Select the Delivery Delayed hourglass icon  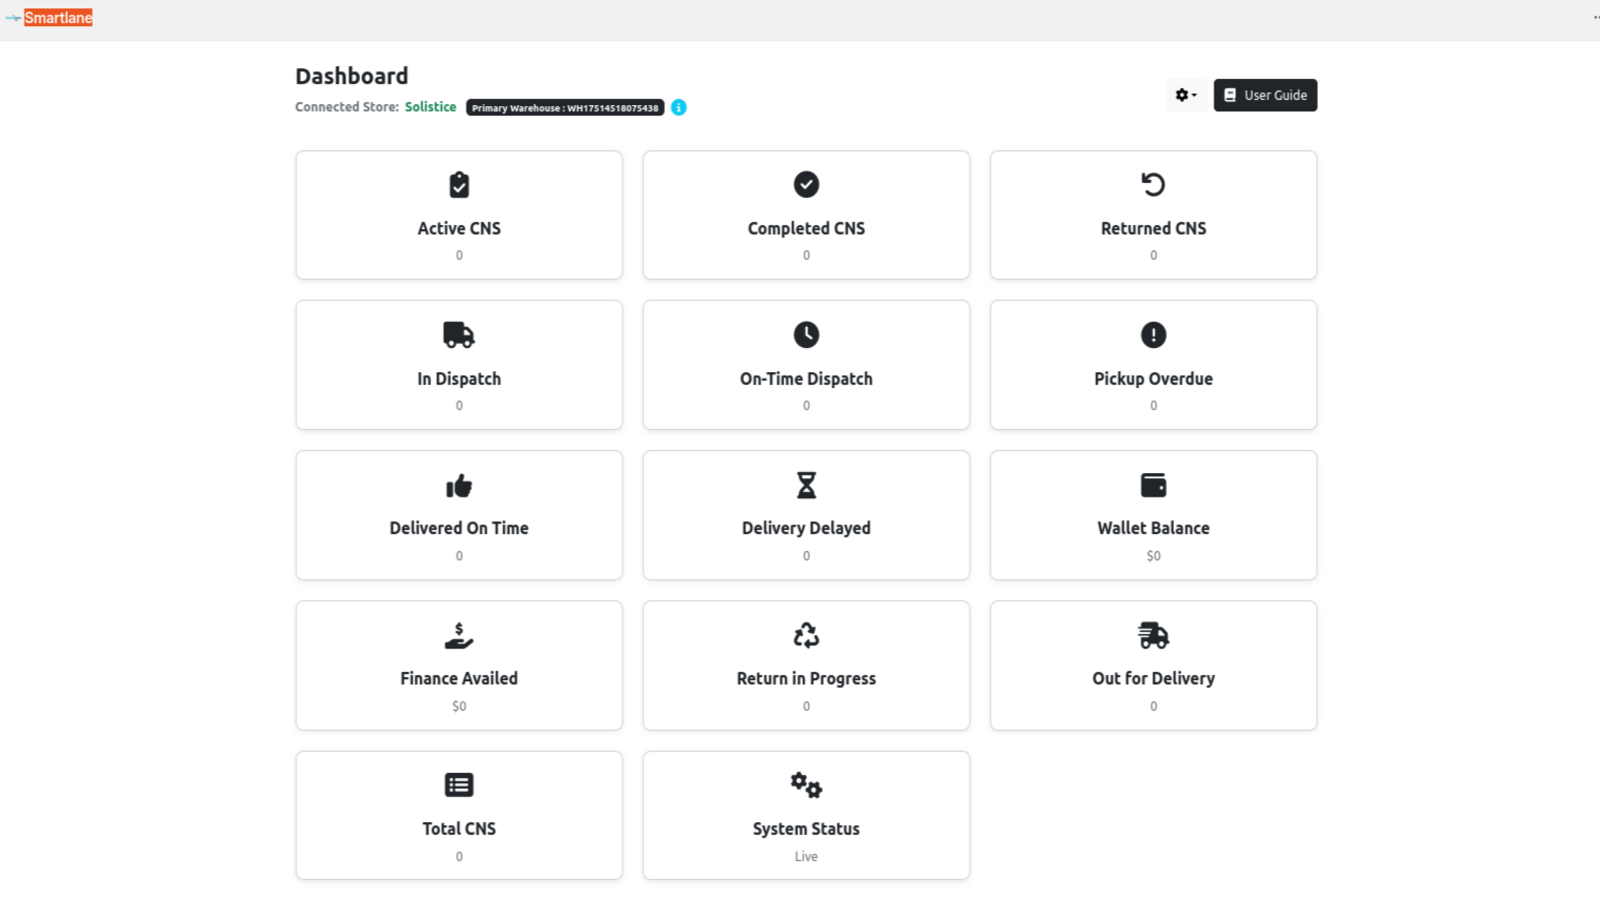point(806,485)
